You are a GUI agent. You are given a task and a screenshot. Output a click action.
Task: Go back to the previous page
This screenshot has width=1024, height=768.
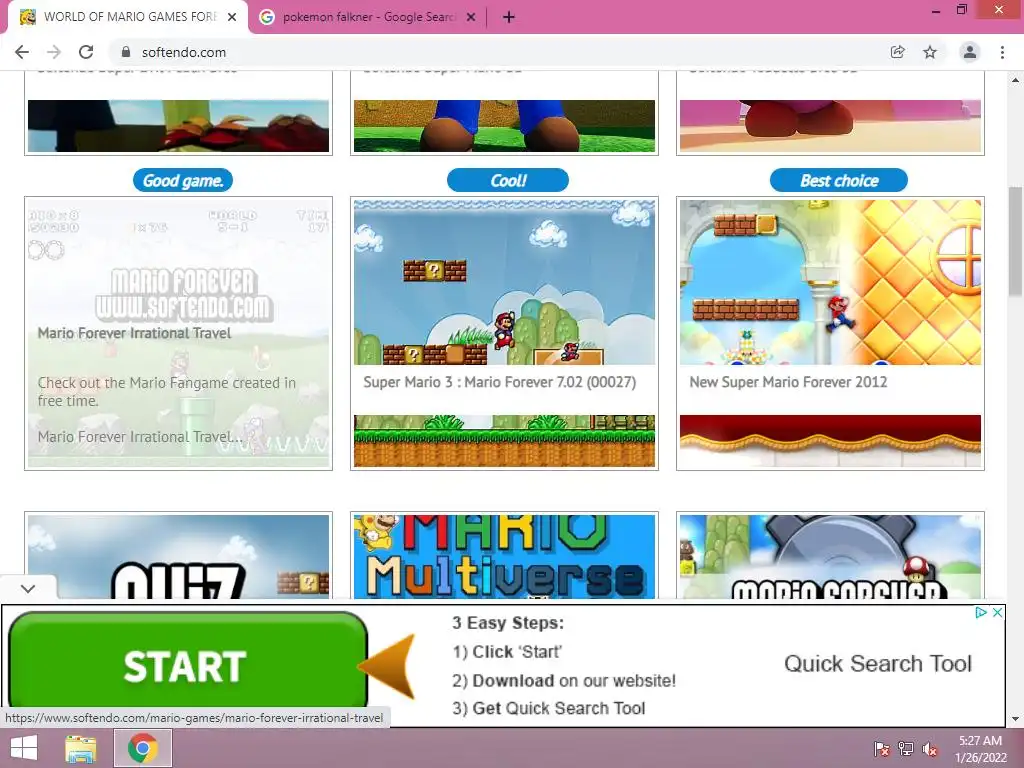click(22, 52)
